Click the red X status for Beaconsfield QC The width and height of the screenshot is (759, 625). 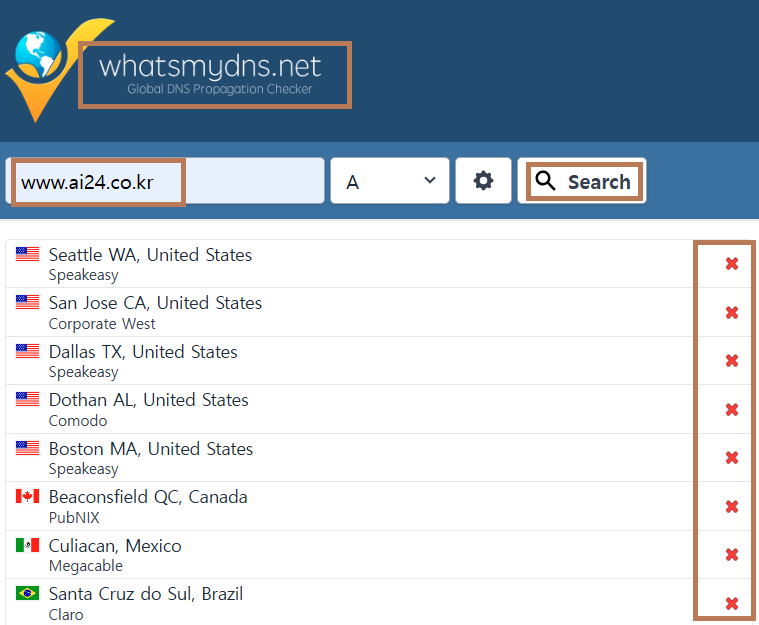(731, 506)
